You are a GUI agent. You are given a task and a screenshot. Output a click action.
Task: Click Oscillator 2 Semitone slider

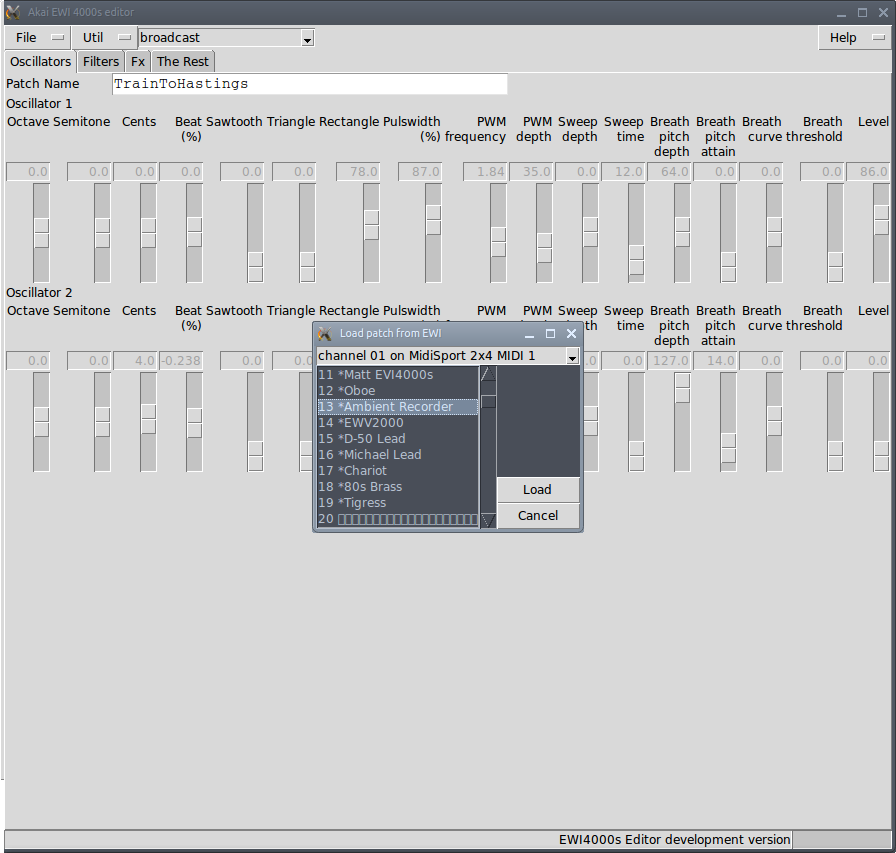pyautogui.click(x=102, y=422)
